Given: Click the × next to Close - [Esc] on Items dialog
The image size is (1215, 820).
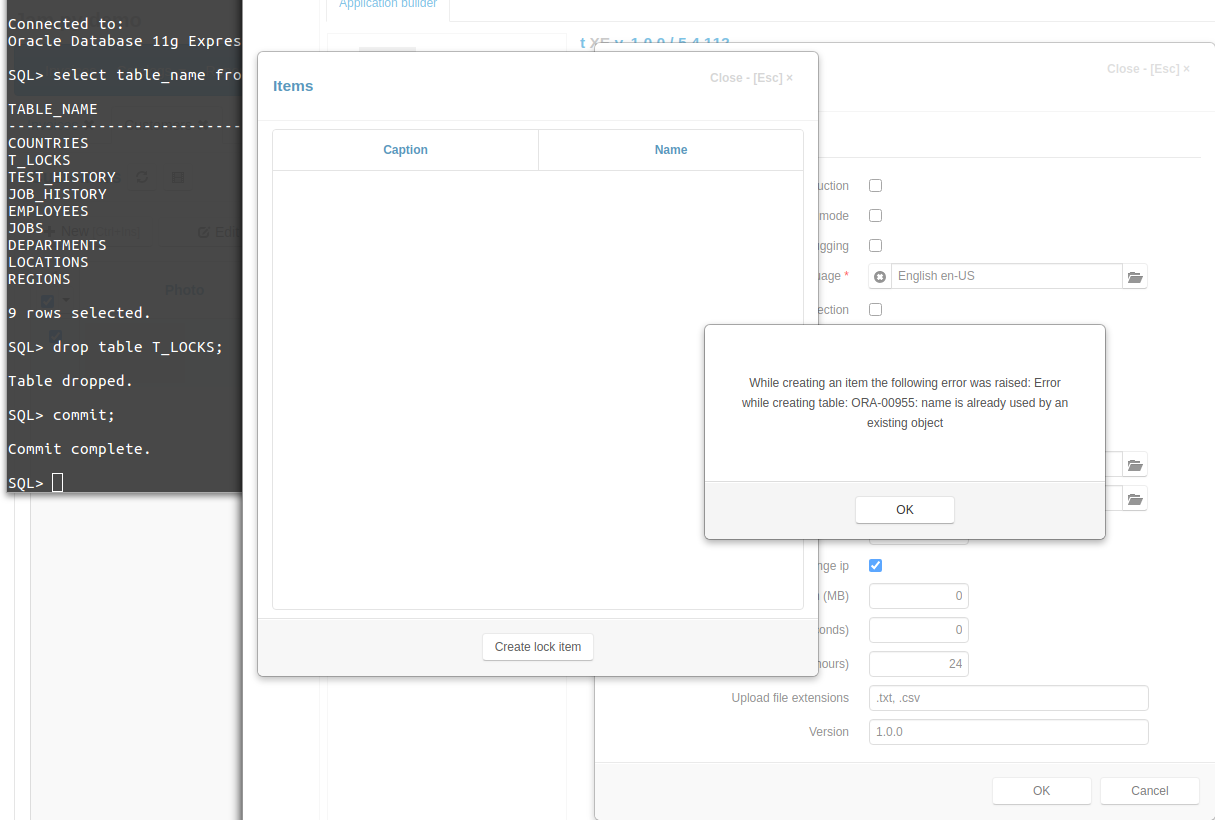Looking at the screenshot, I should 788,77.
